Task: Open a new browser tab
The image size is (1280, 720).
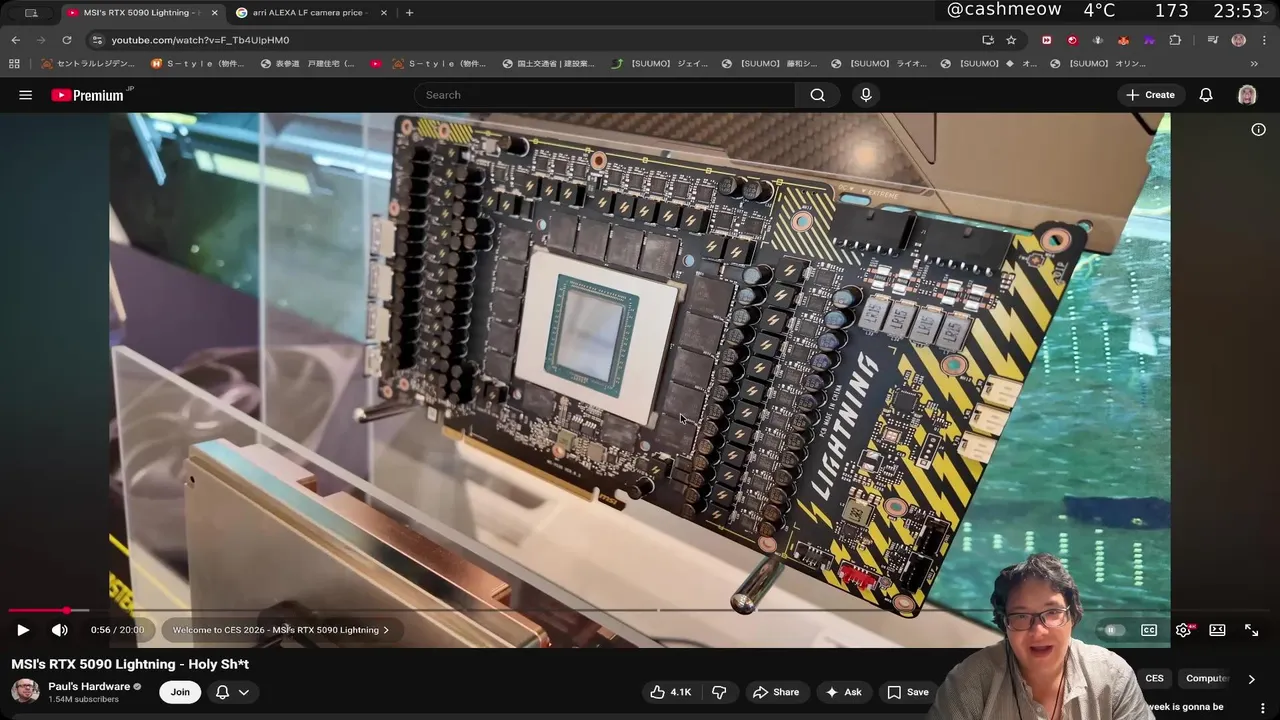Action: 410,13
